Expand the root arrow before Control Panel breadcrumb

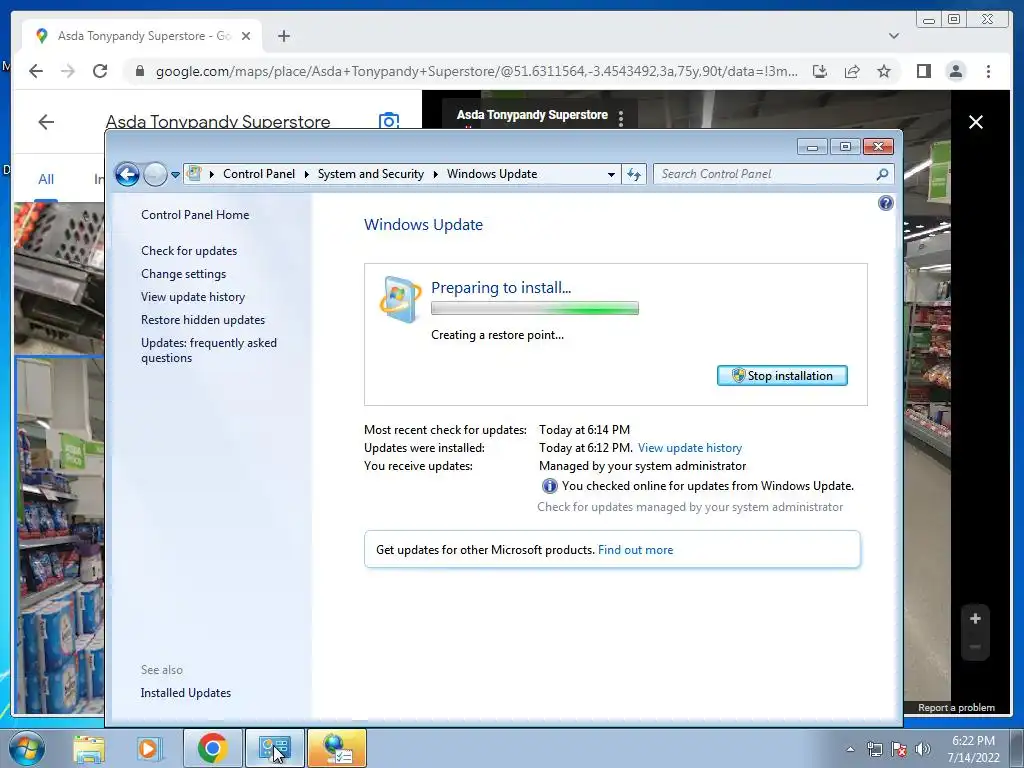(212, 174)
